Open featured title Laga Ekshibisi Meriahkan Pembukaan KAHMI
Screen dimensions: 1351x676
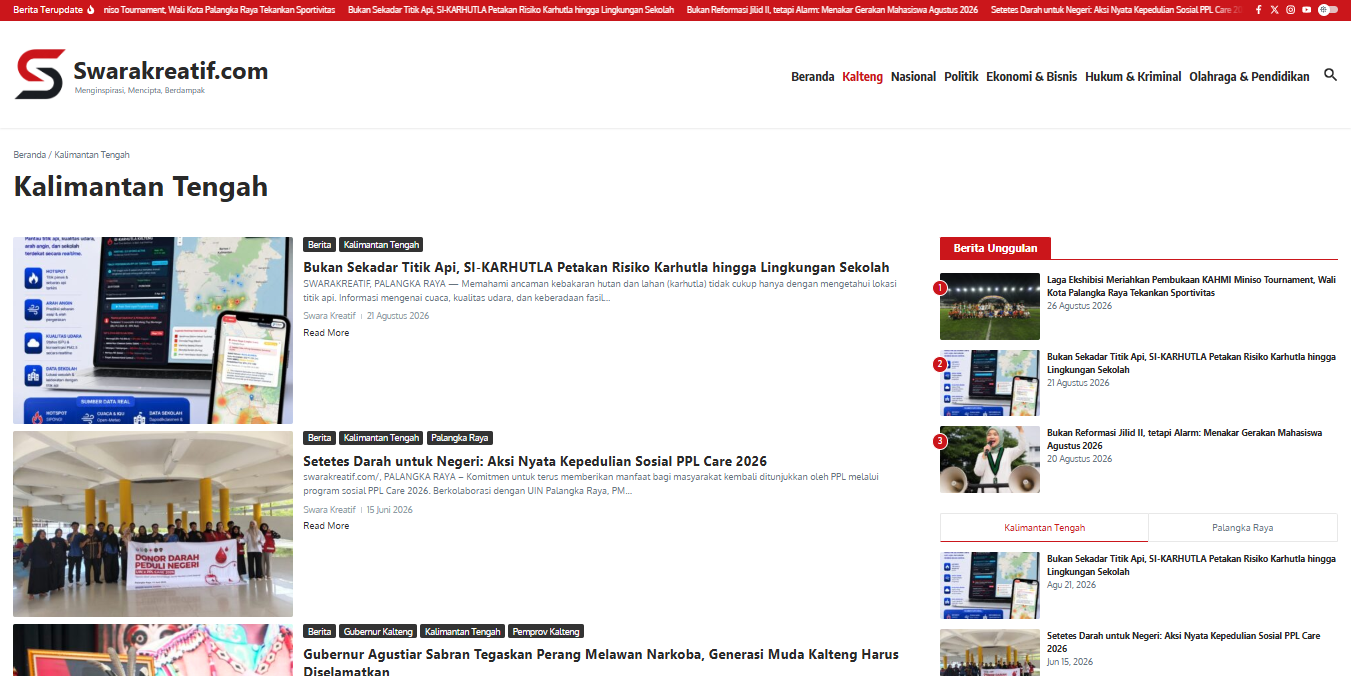point(1191,286)
